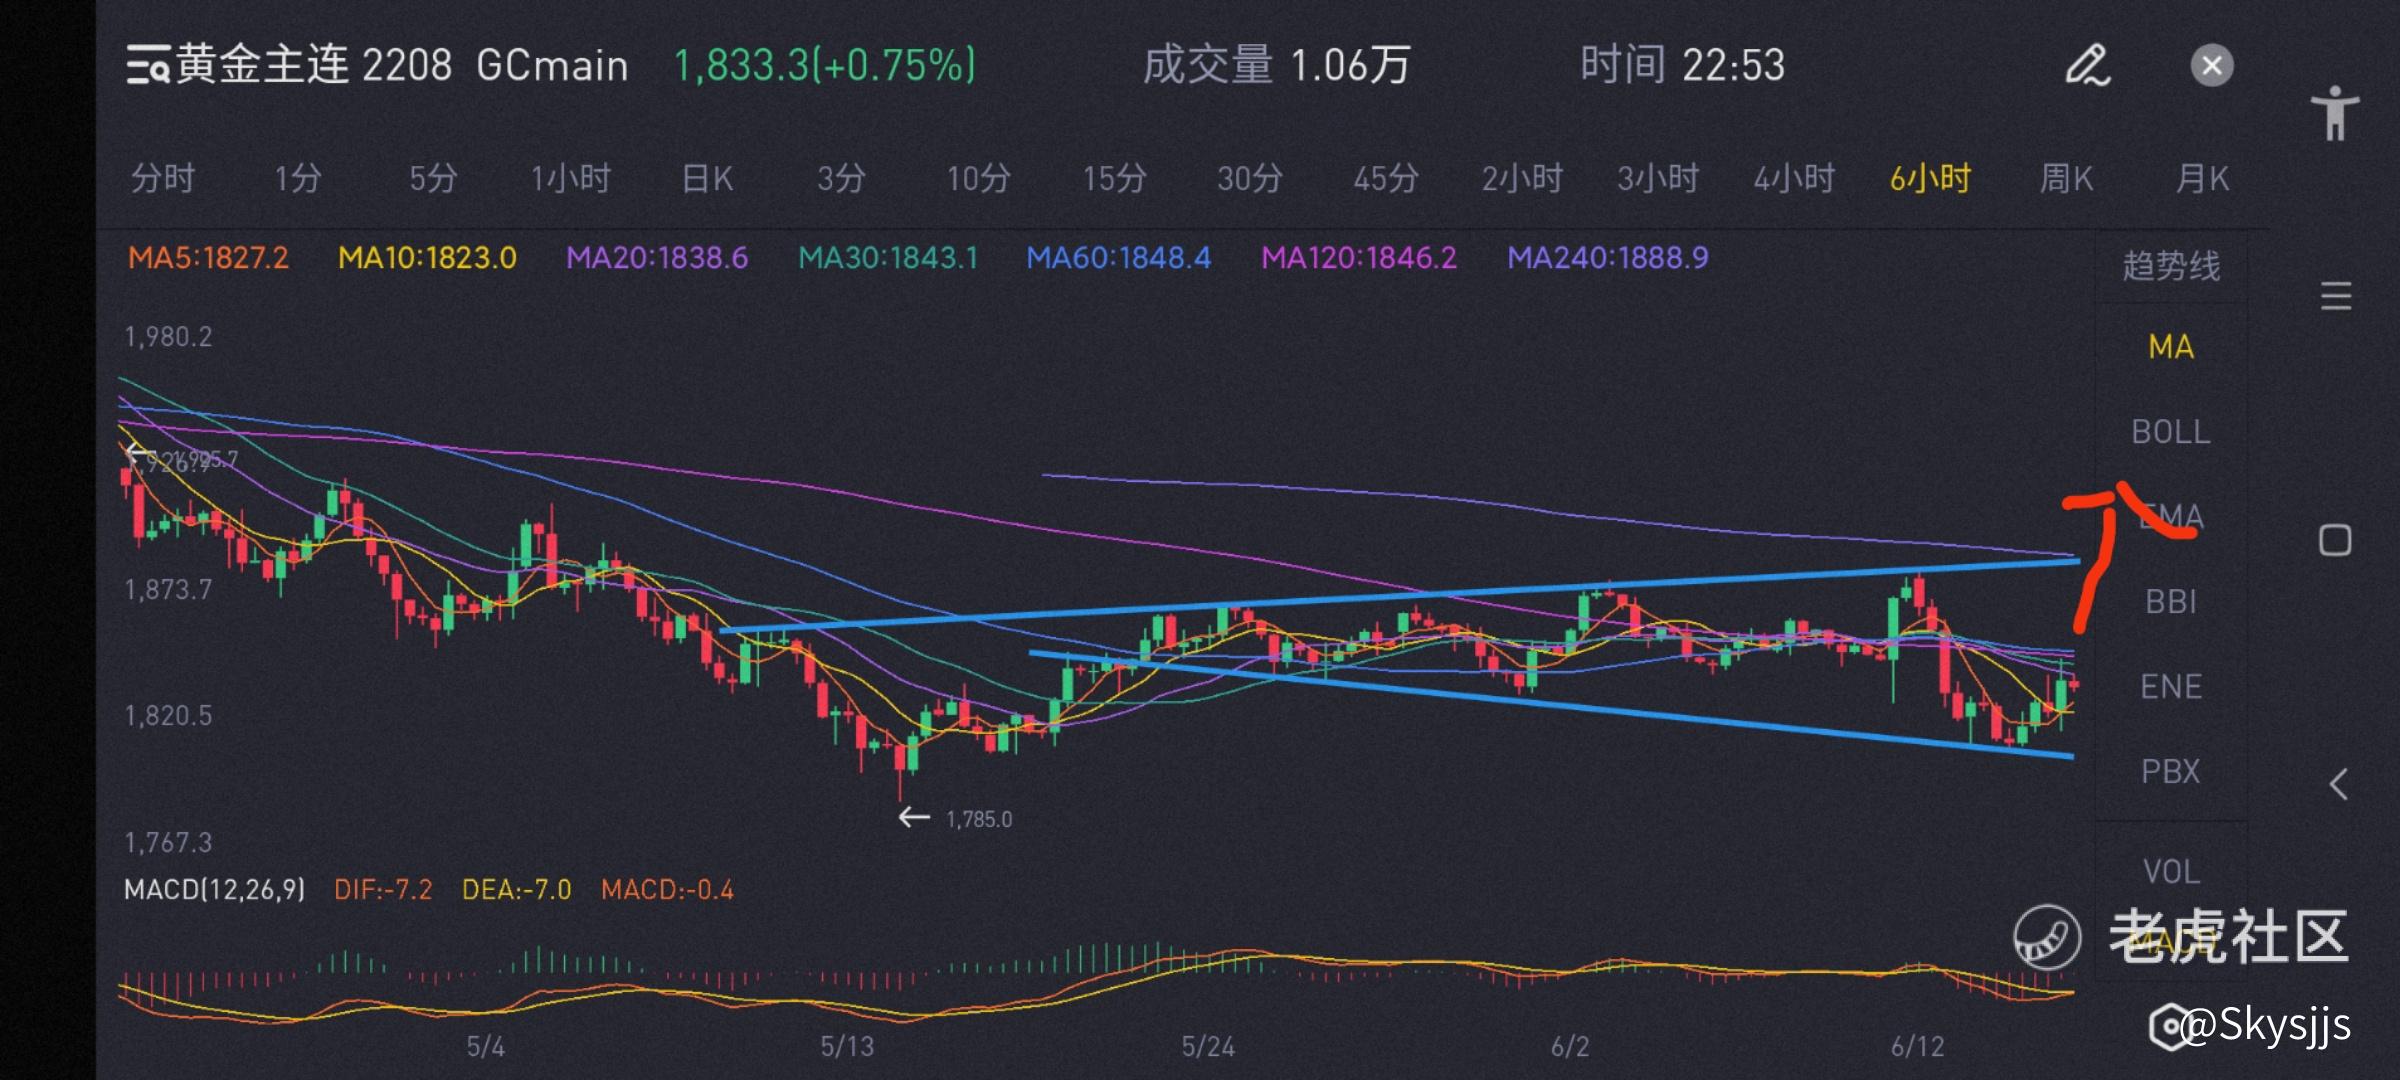Click the MACD(12,26,9) parameters label
Image resolution: width=2400 pixels, height=1080 pixels.
pos(214,889)
